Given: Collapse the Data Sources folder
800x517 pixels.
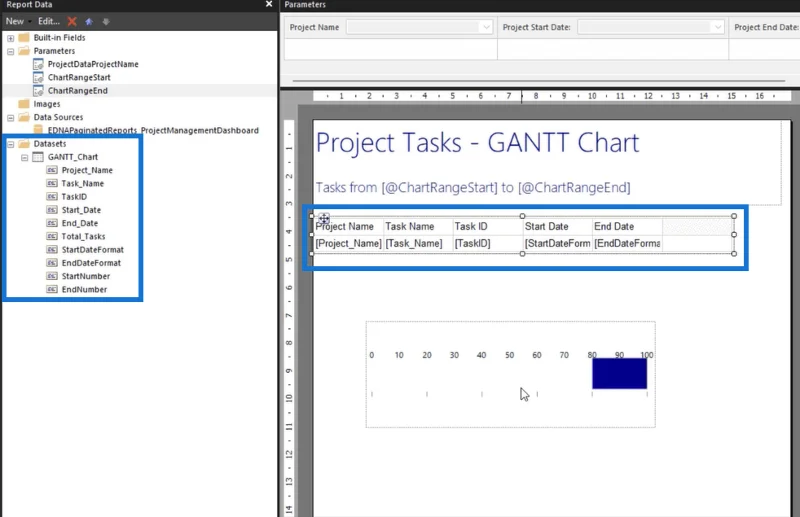Looking at the screenshot, I should [x=11, y=118].
